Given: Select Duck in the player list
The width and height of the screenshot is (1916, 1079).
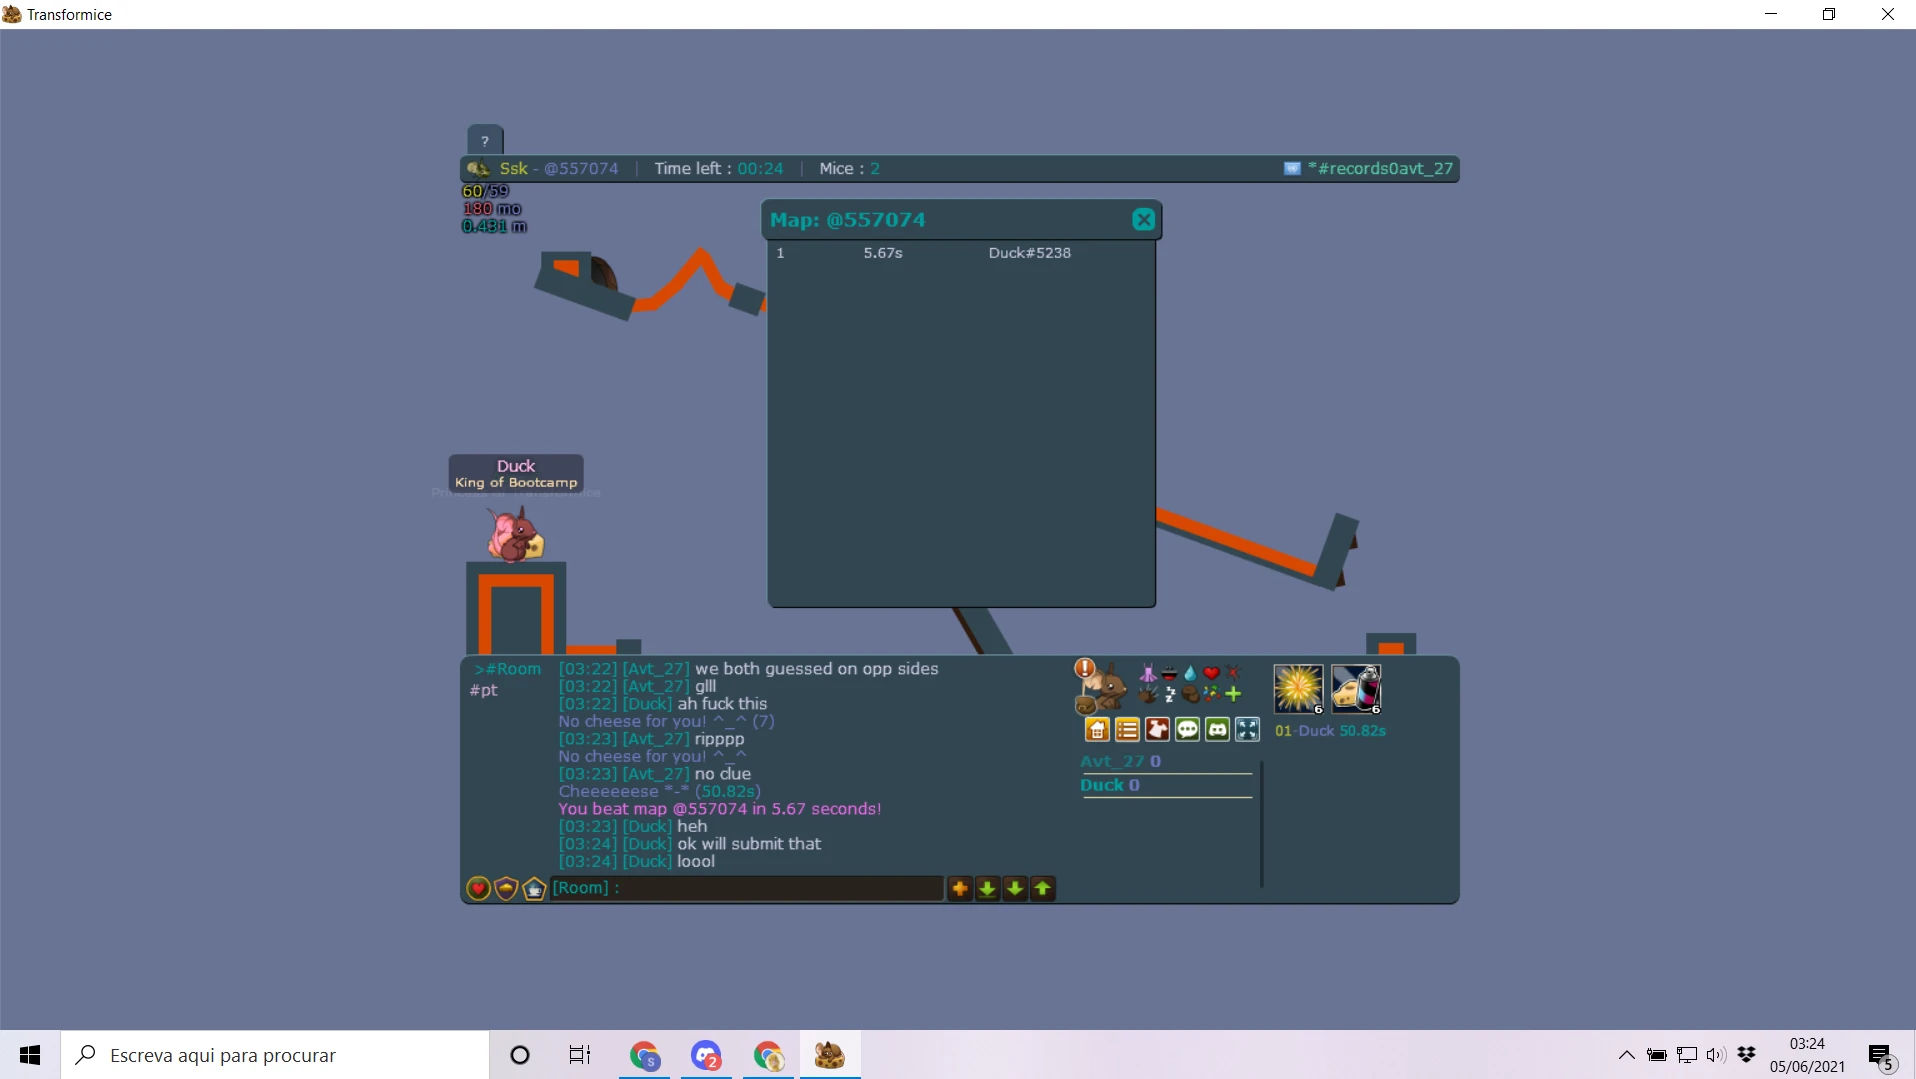Looking at the screenshot, I should pyautogui.click(x=1110, y=785).
